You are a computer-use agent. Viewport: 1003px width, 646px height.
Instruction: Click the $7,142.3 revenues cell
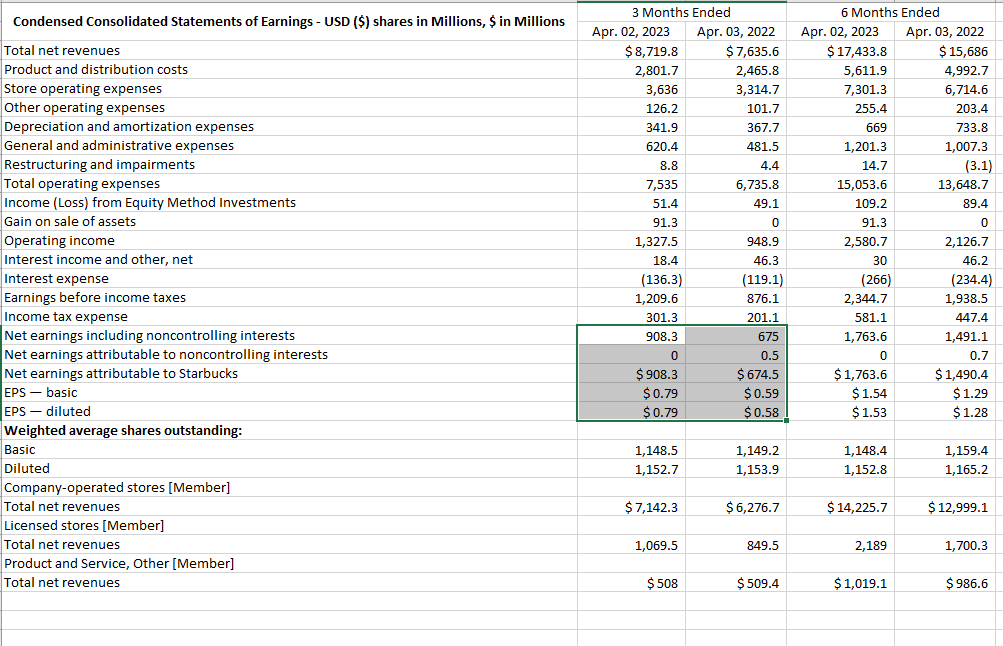coord(631,507)
